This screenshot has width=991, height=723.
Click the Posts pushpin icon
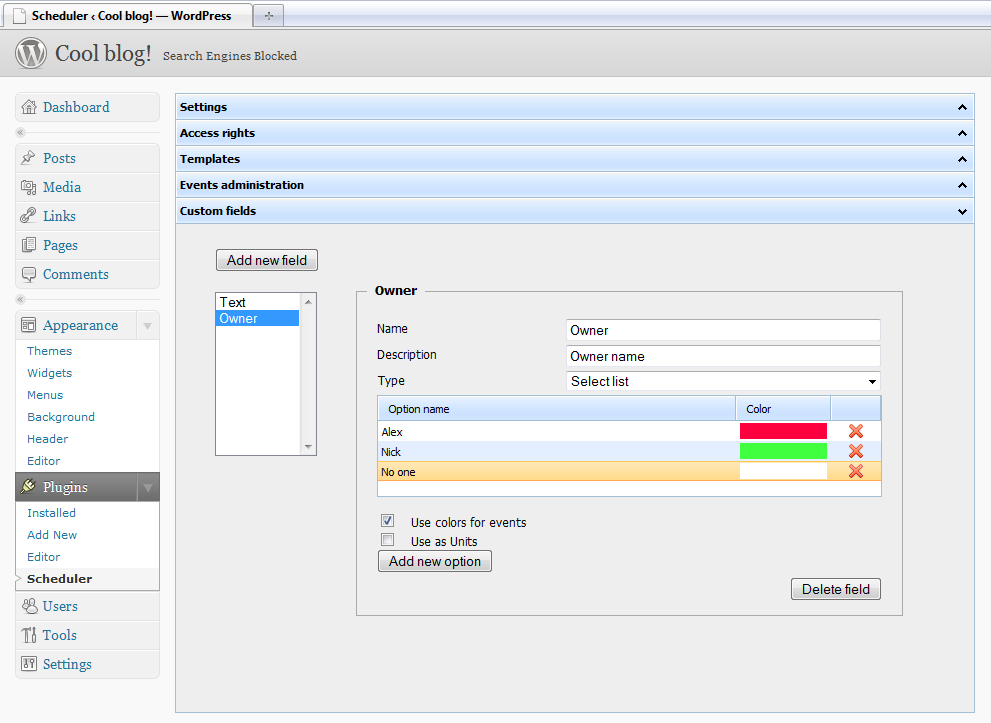29,159
